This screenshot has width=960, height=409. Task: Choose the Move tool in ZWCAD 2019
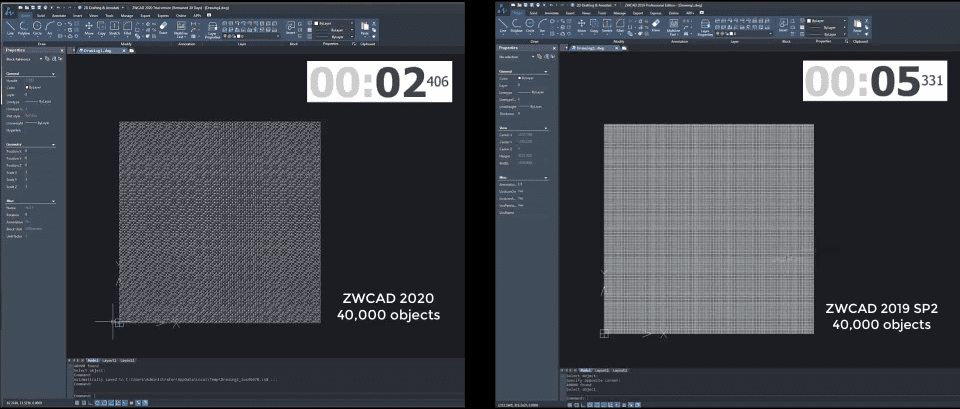click(x=582, y=26)
